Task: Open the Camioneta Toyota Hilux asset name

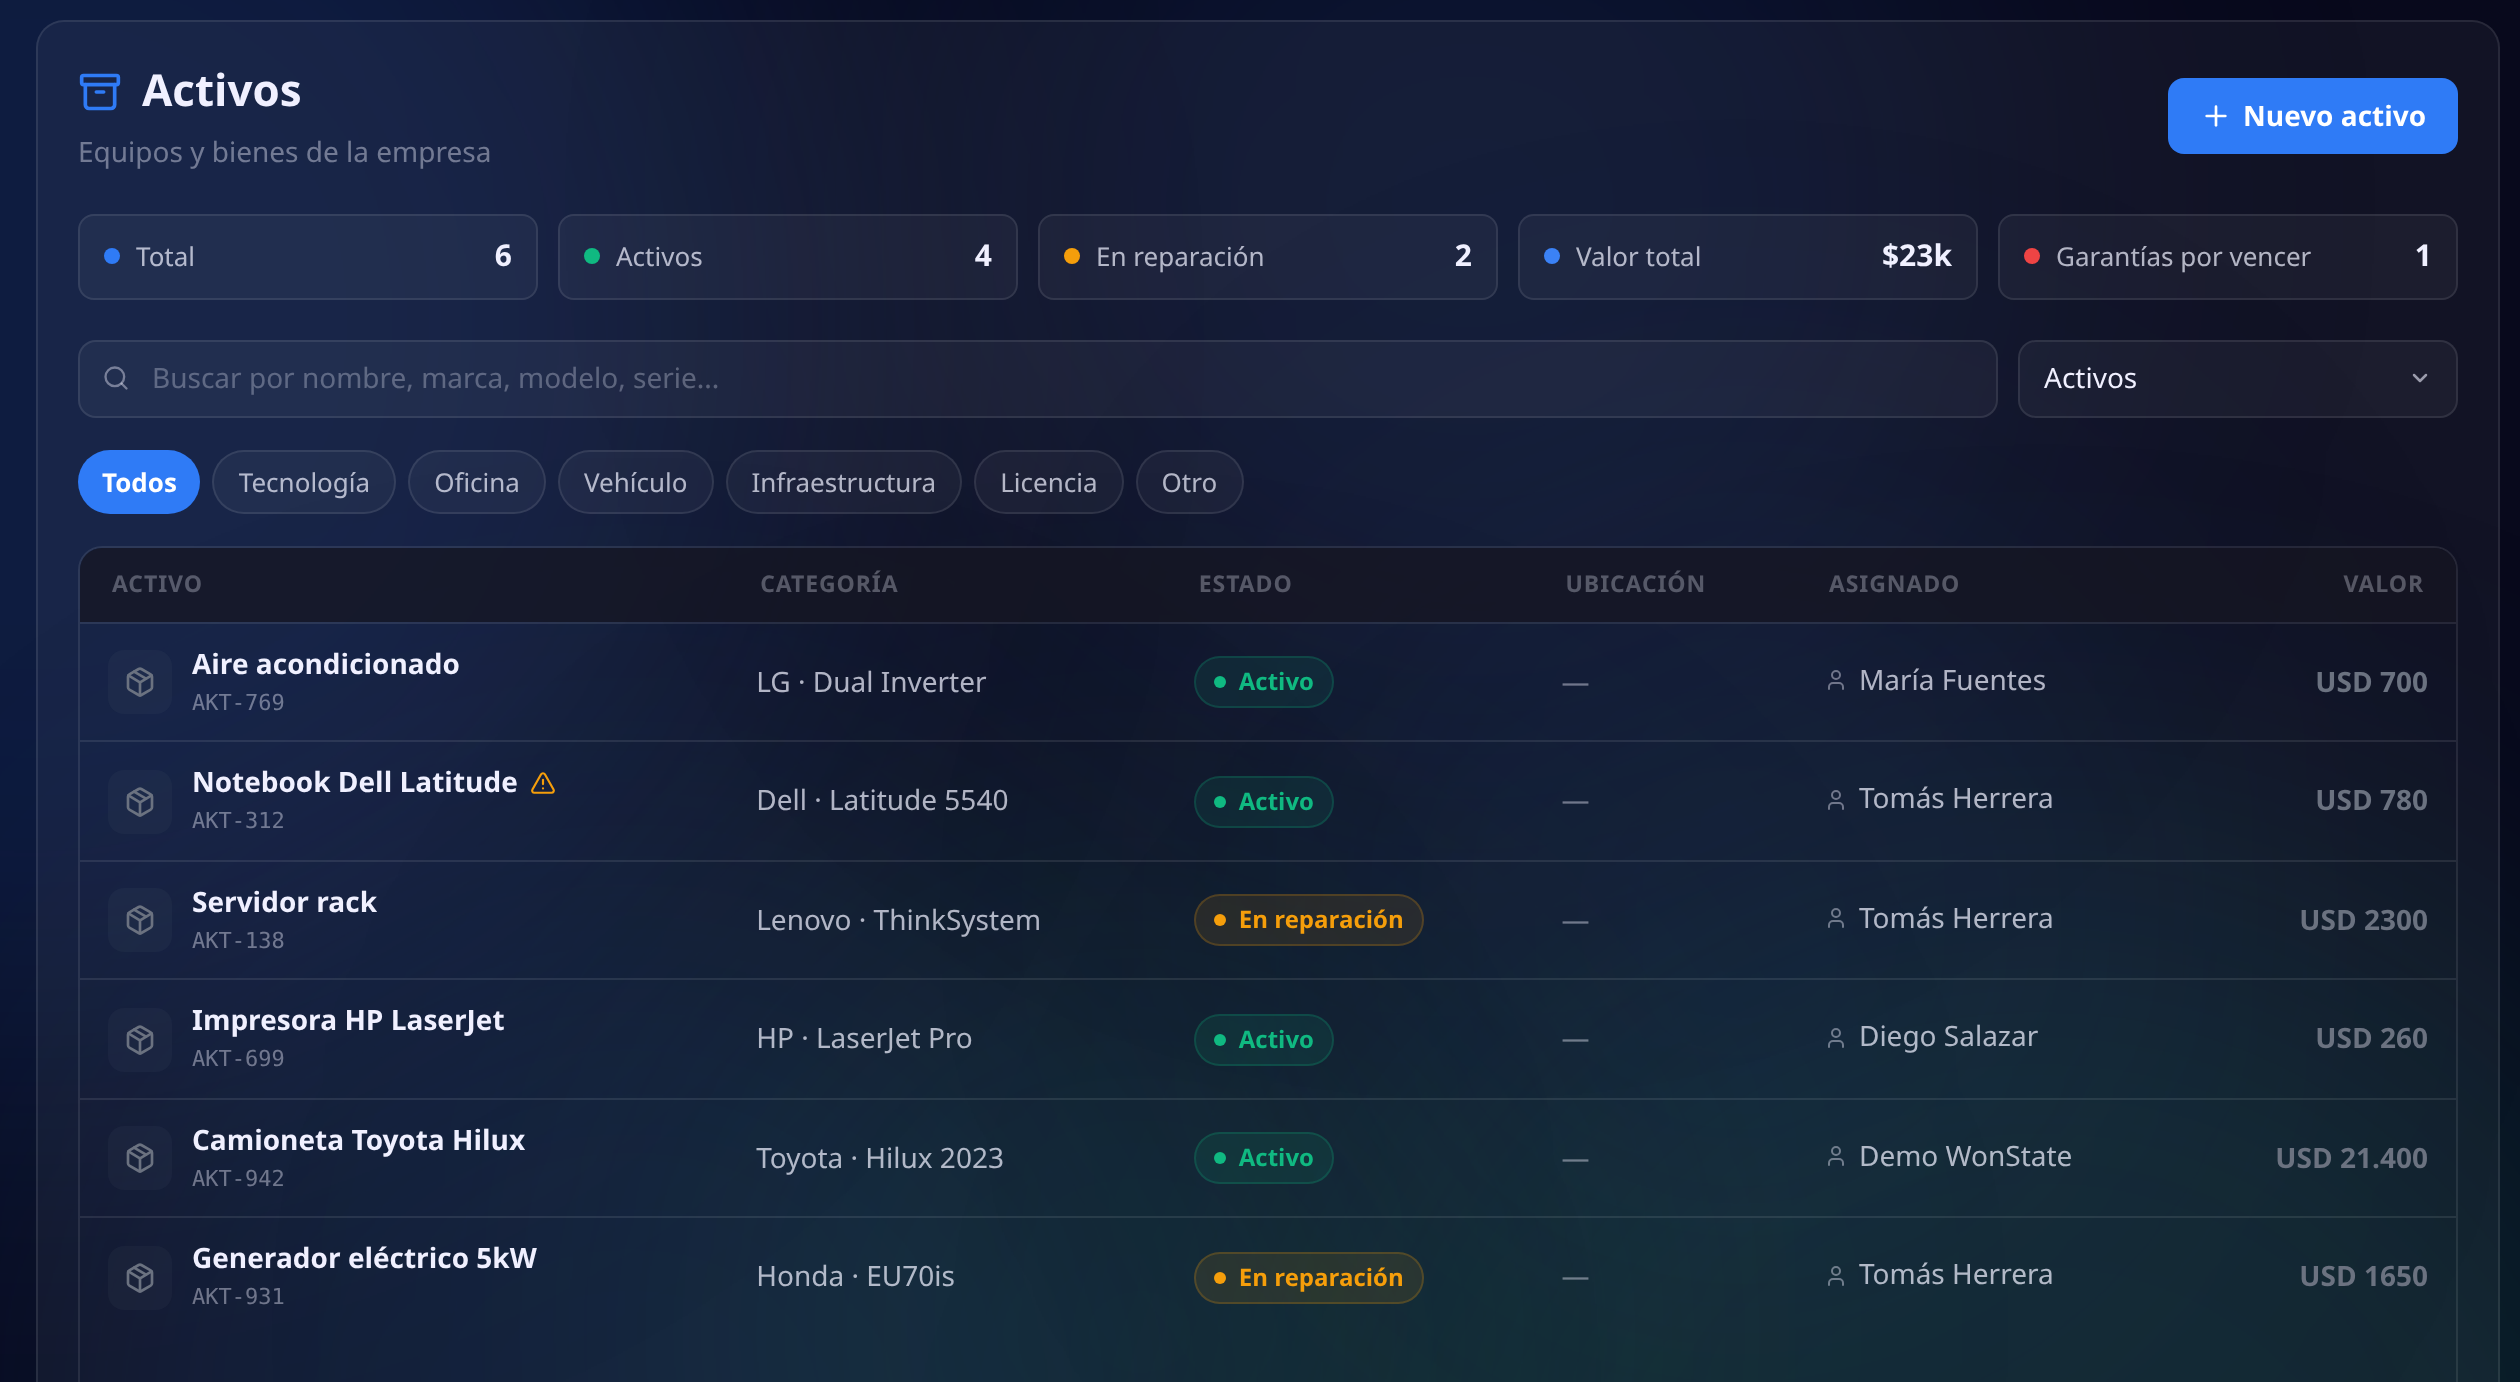Action: (x=358, y=1140)
